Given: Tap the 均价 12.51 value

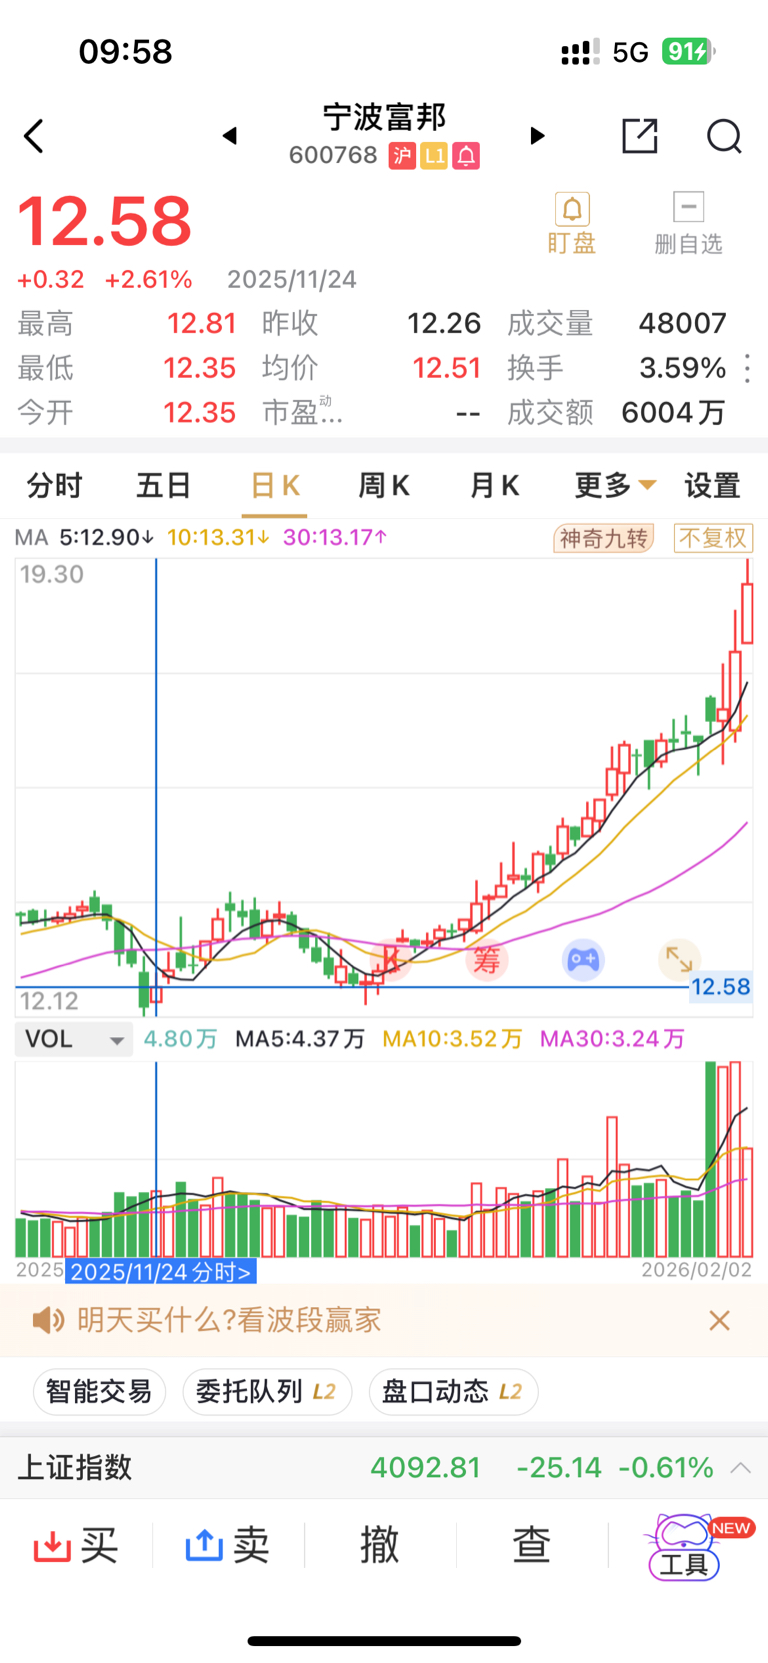Looking at the screenshot, I should coord(446,368).
